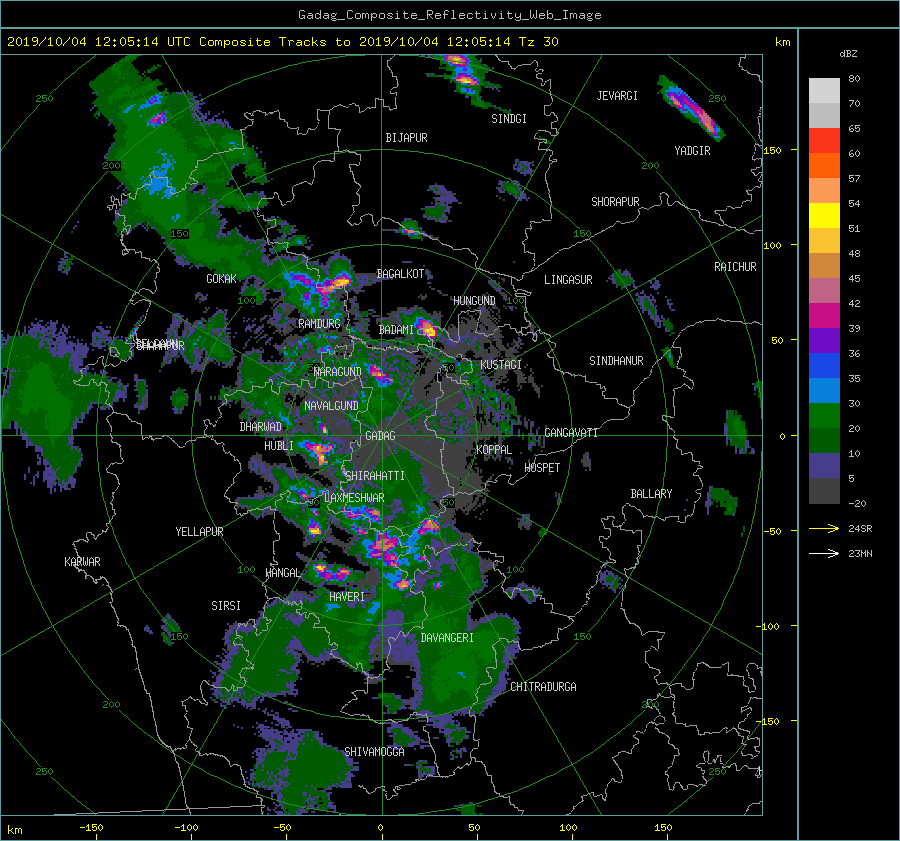Pick the red 60 dBZ legend swatch
900x841 pixels.
click(824, 140)
